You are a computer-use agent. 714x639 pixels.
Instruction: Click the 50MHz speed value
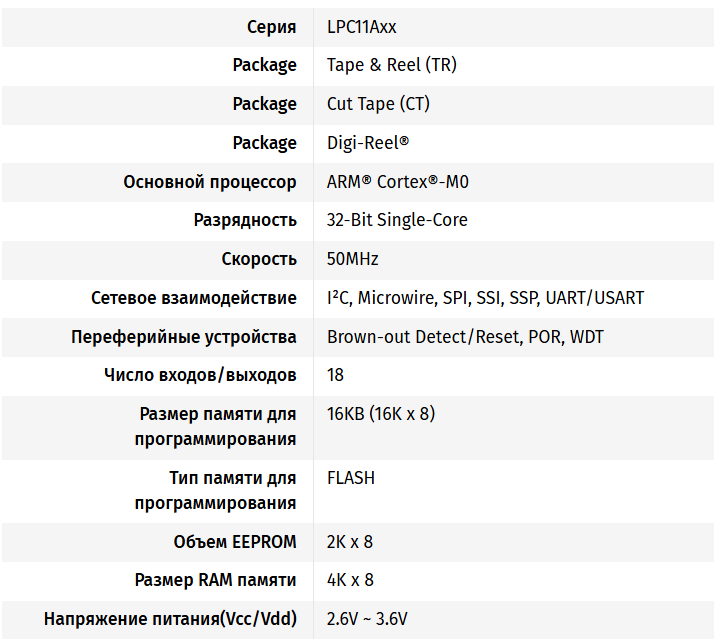pos(353,259)
